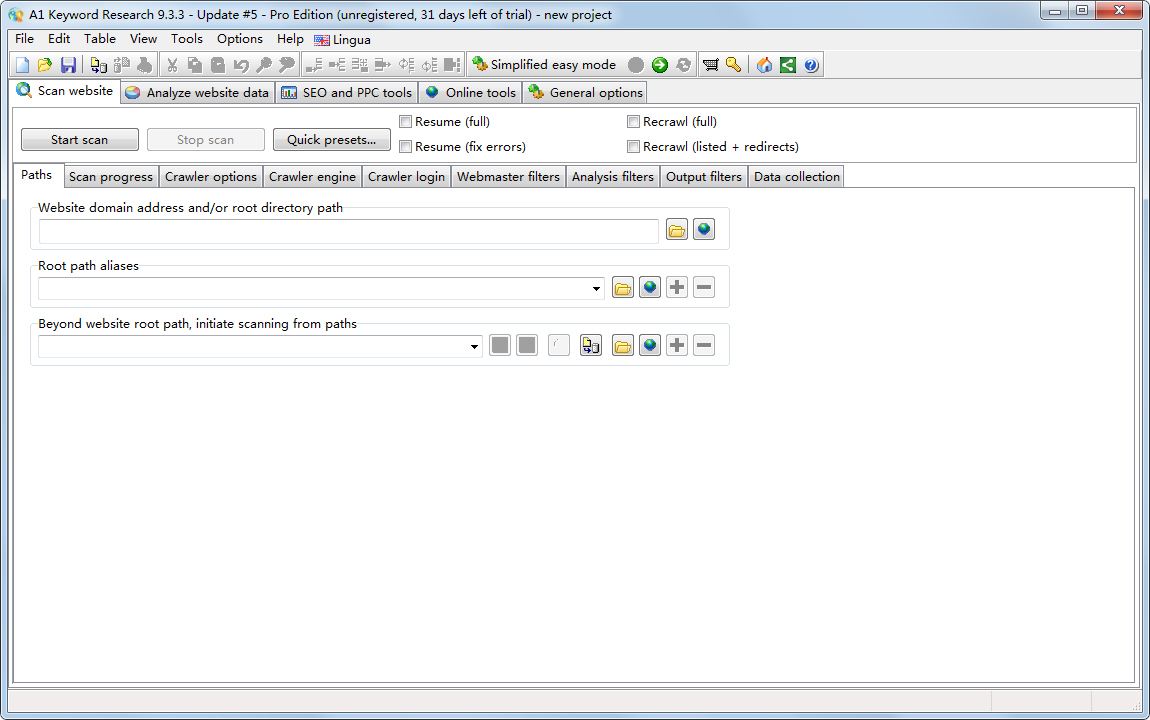Screen dimensions: 1150x720
Task: Click the green share icon in toolbar
Action: click(788, 65)
